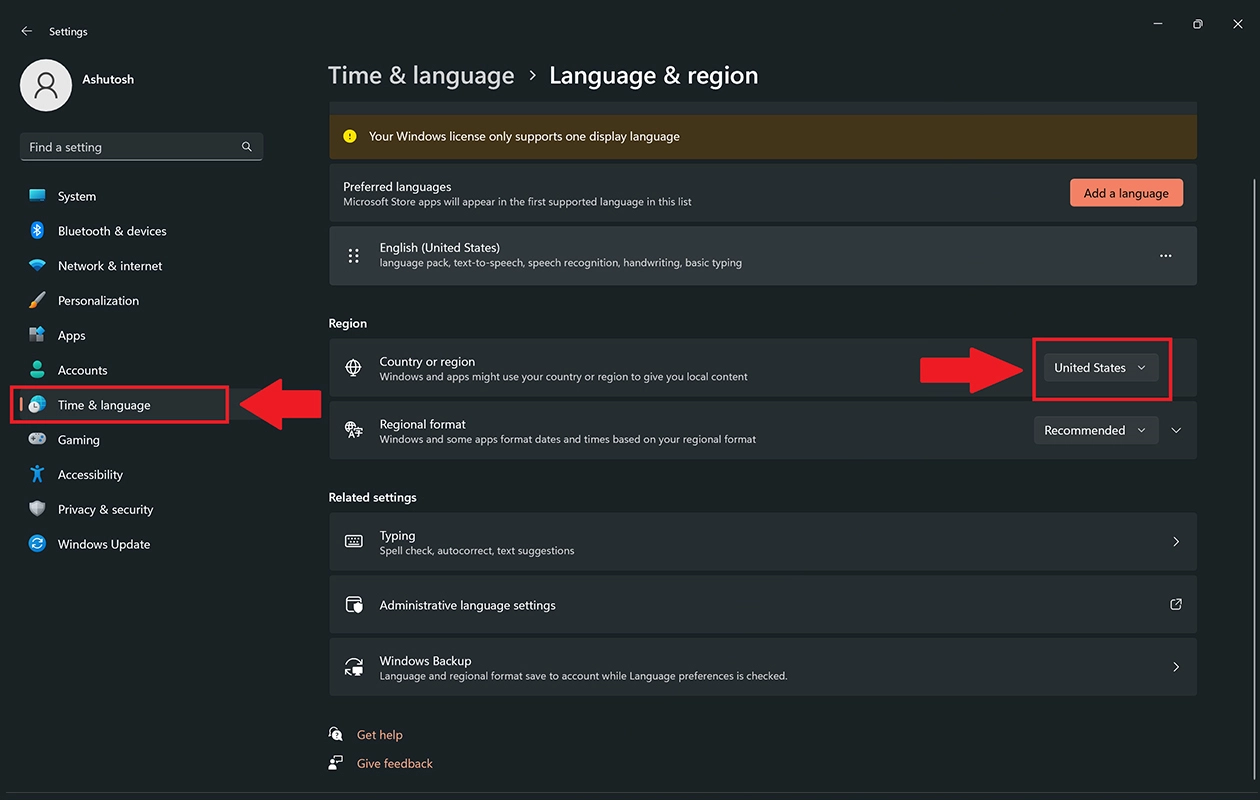Click the Gaming controller icon
The width and height of the screenshot is (1260, 800).
[37, 440]
